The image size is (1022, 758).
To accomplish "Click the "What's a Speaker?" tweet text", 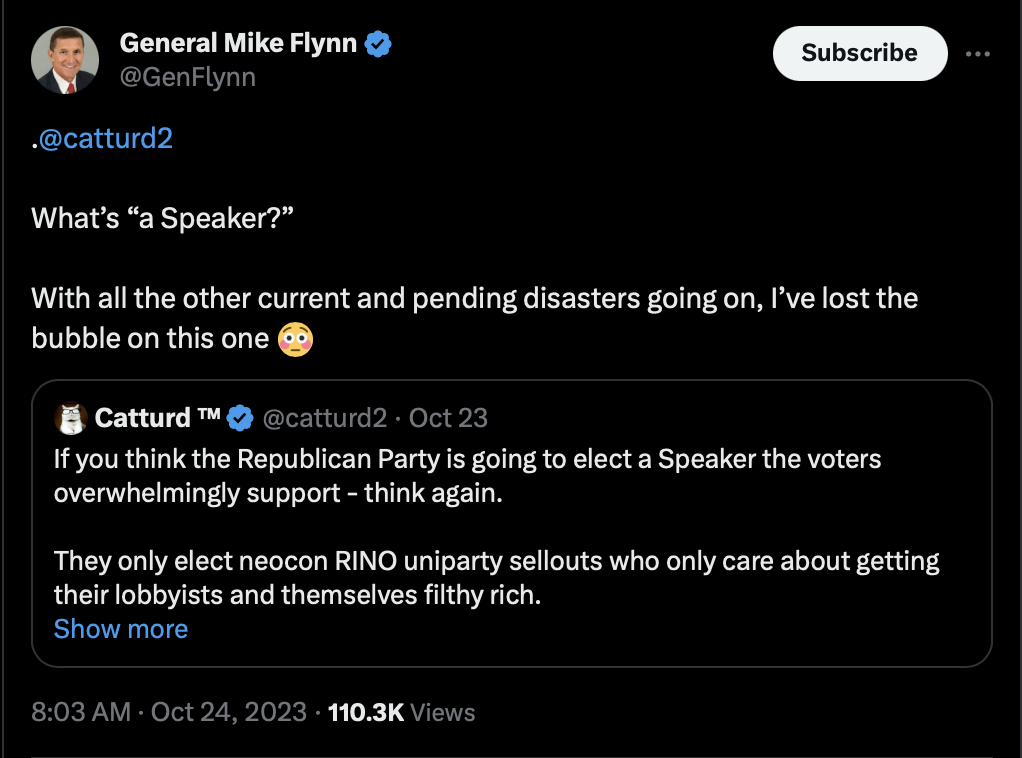I will pos(162,218).
